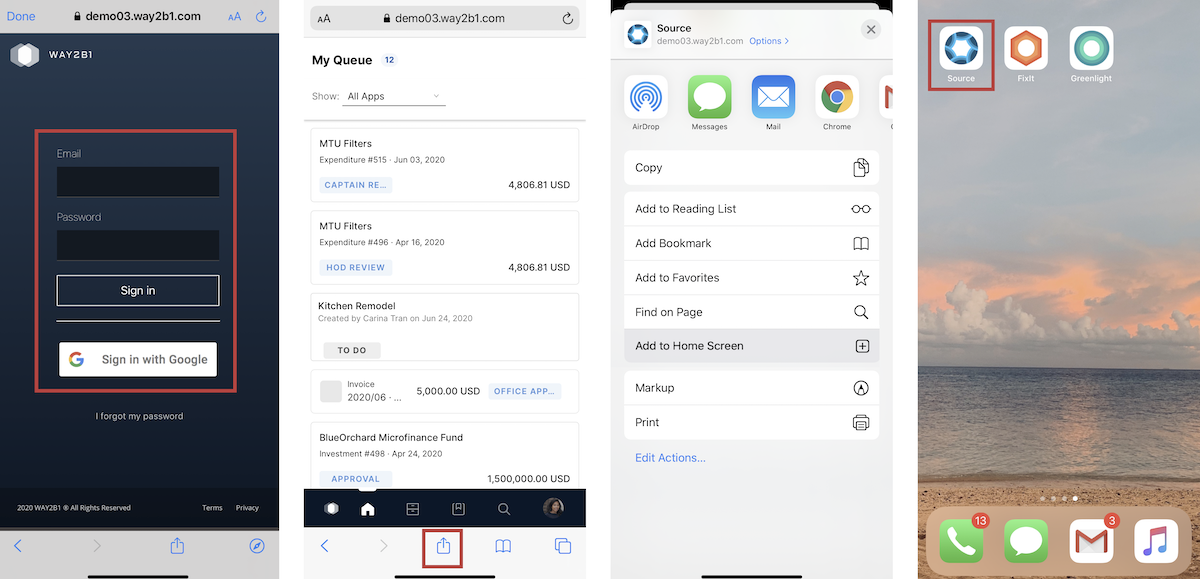The image size is (1200, 579).
Task: Close the share sheet with the X
Action: [871, 30]
